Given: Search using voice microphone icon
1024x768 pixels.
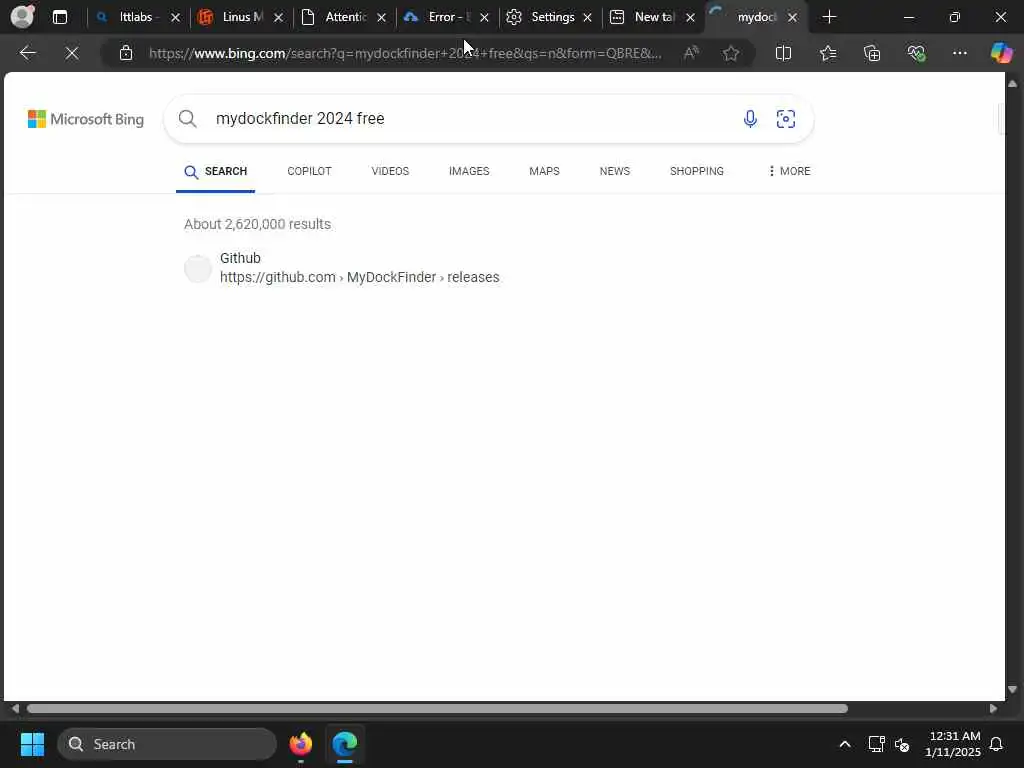Looking at the screenshot, I should tap(750, 118).
